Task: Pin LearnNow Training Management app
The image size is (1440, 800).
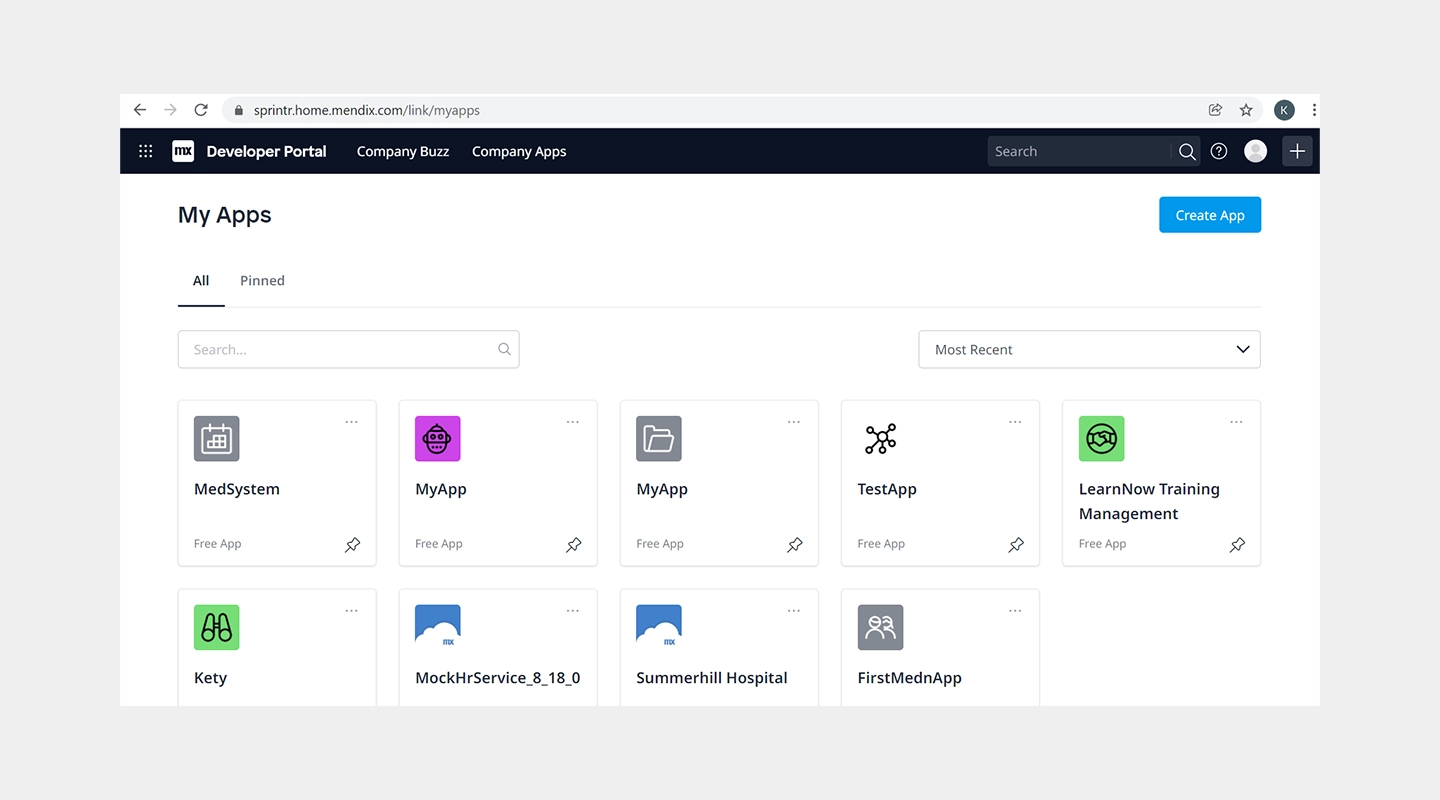Action: [x=1237, y=545]
